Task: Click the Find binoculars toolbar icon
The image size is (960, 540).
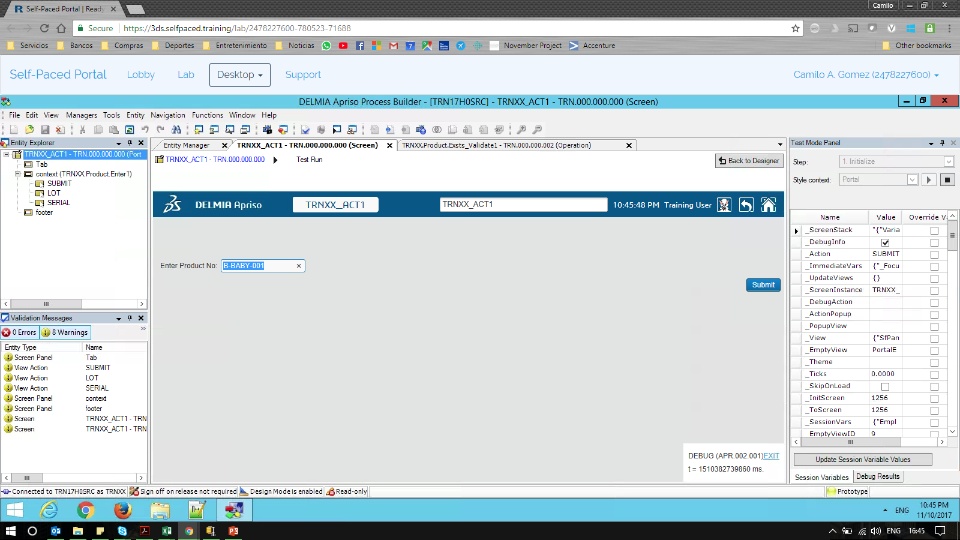Action: (x=176, y=130)
